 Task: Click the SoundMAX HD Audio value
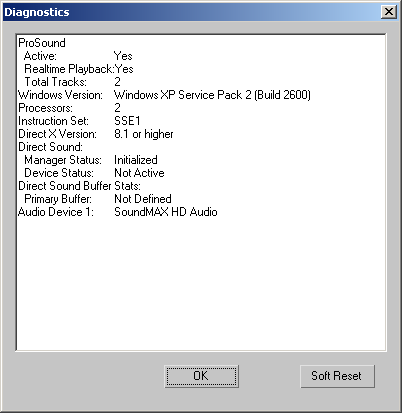(166, 212)
